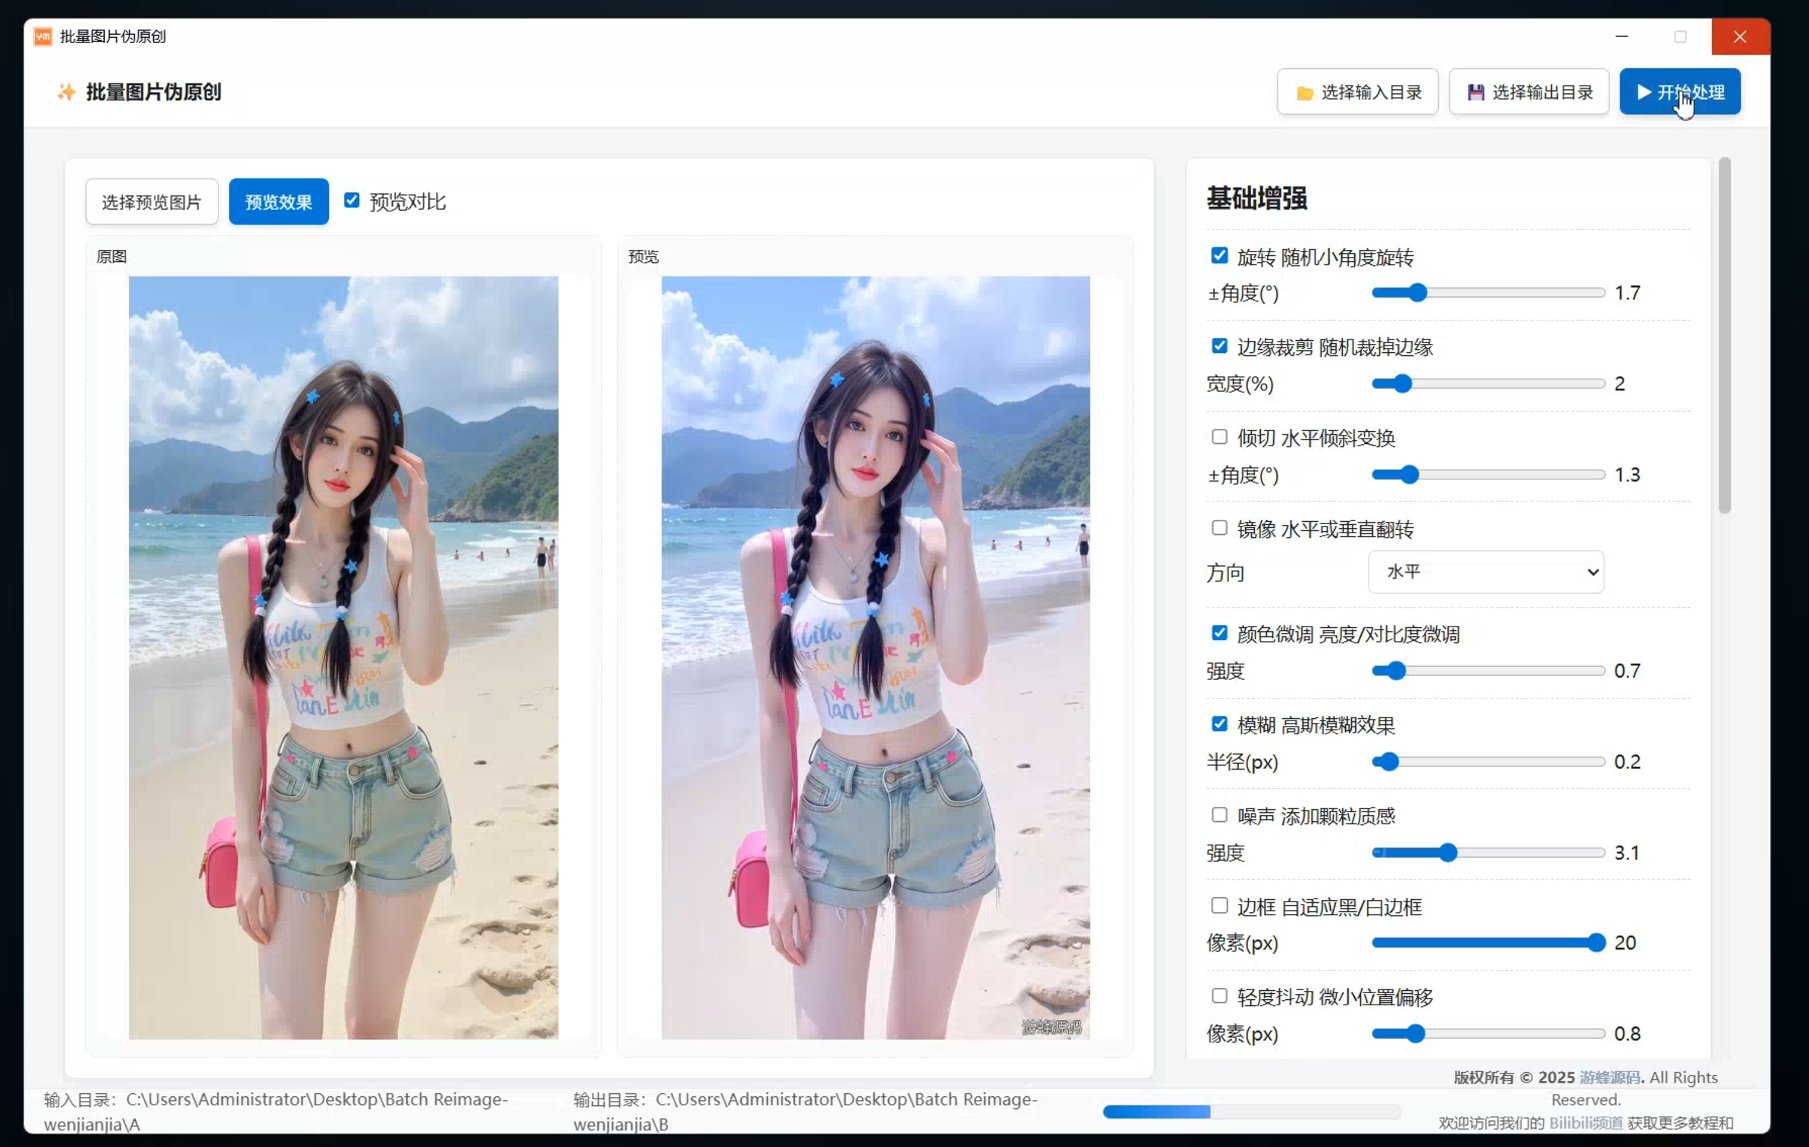Adjust the noise 强度 slider at 3.1
1809x1147 pixels.
1488,853
